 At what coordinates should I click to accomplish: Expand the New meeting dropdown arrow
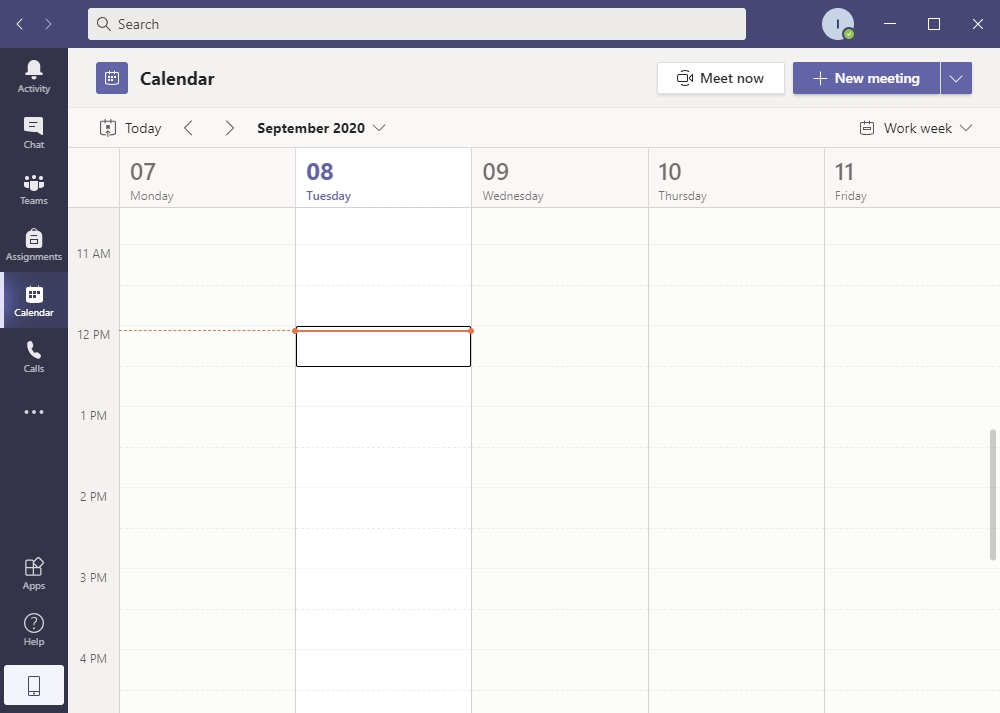pos(956,78)
